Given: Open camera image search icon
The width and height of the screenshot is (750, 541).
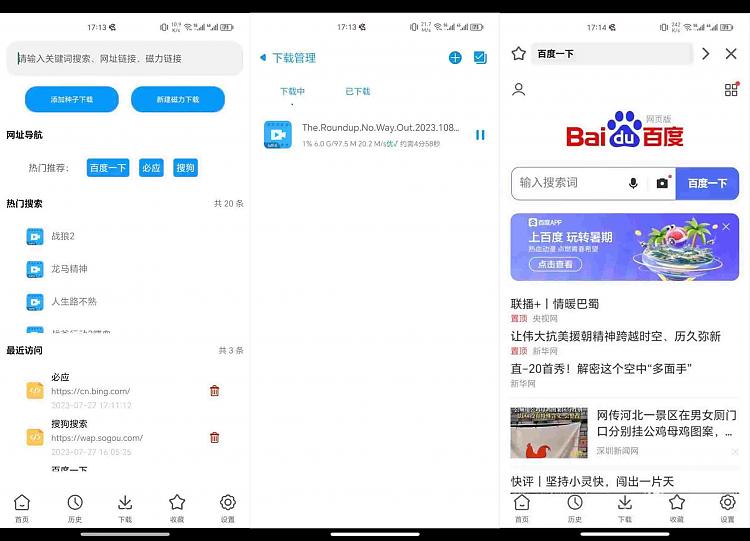Looking at the screenshot, I should coord(662,183).
